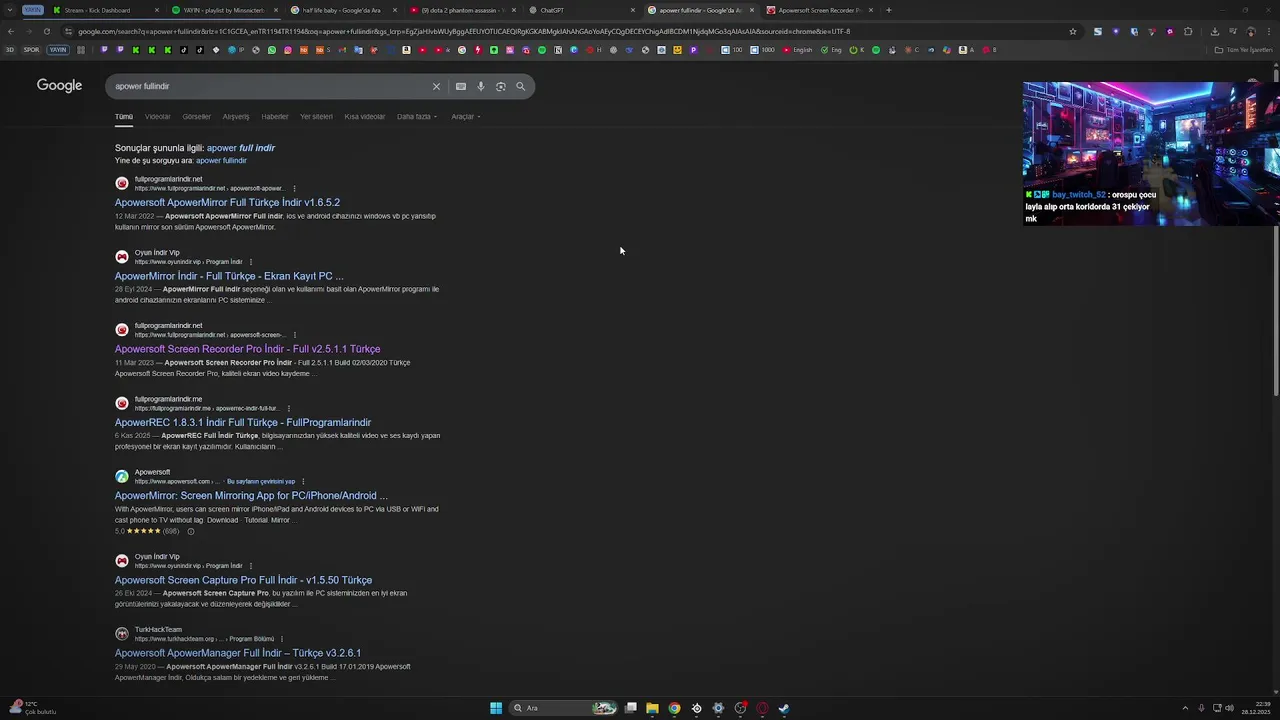Open Apowersoft ApowerMirror Full Türkçe İndir v1.6.5.2
Screen dimensions: 1280x720
(x=227, y=202)
